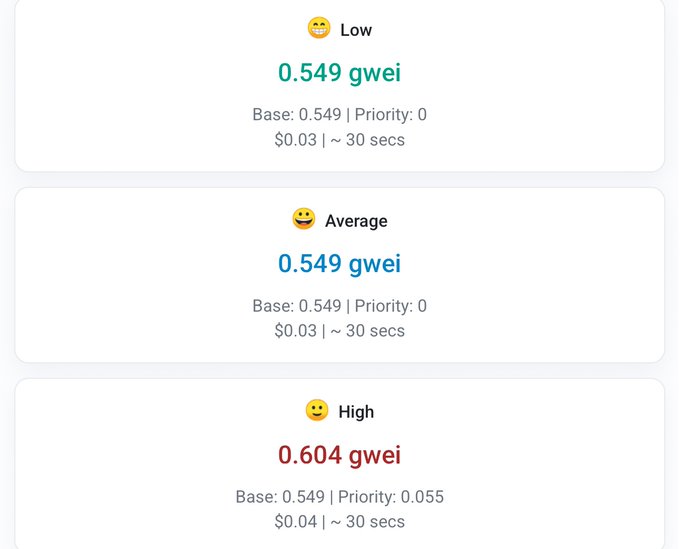Click the Low label text

pyautogui.click(x=356, y=30)
